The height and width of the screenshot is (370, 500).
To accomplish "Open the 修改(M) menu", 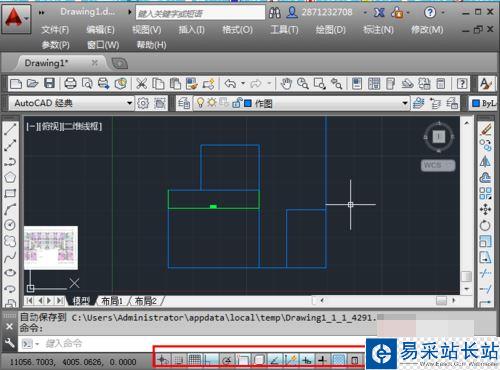I will [x=427, y=30].
